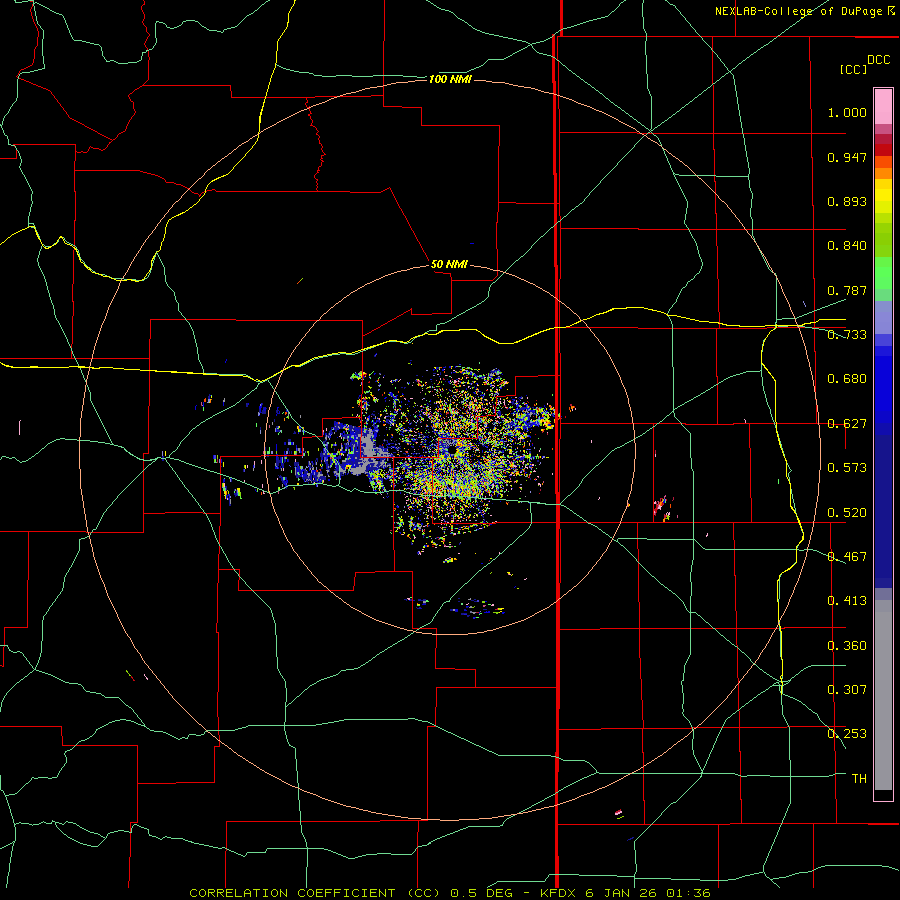This screenshot has height=900, width=900.
Task: Click the DCC label above the color bar
Action: [x=878, y=60]
